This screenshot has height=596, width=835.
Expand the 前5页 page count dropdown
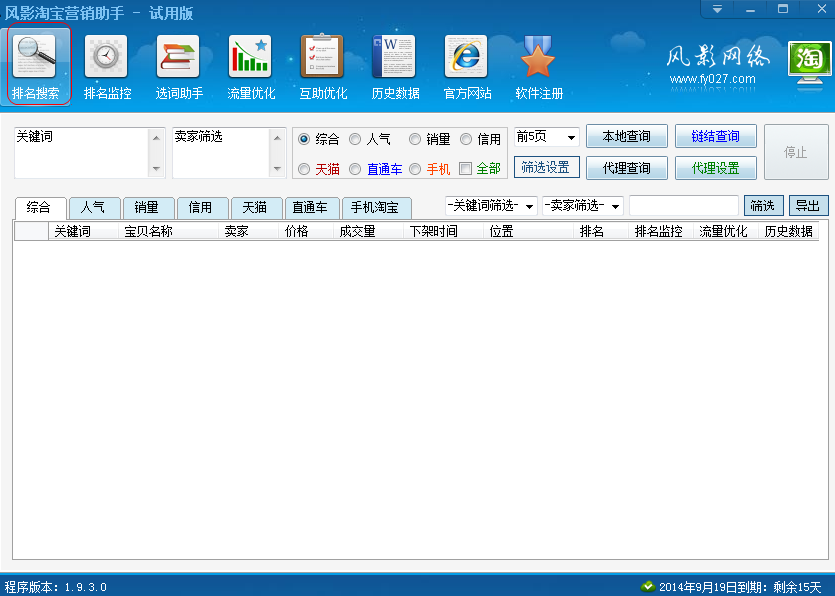(x=571, y=137)
